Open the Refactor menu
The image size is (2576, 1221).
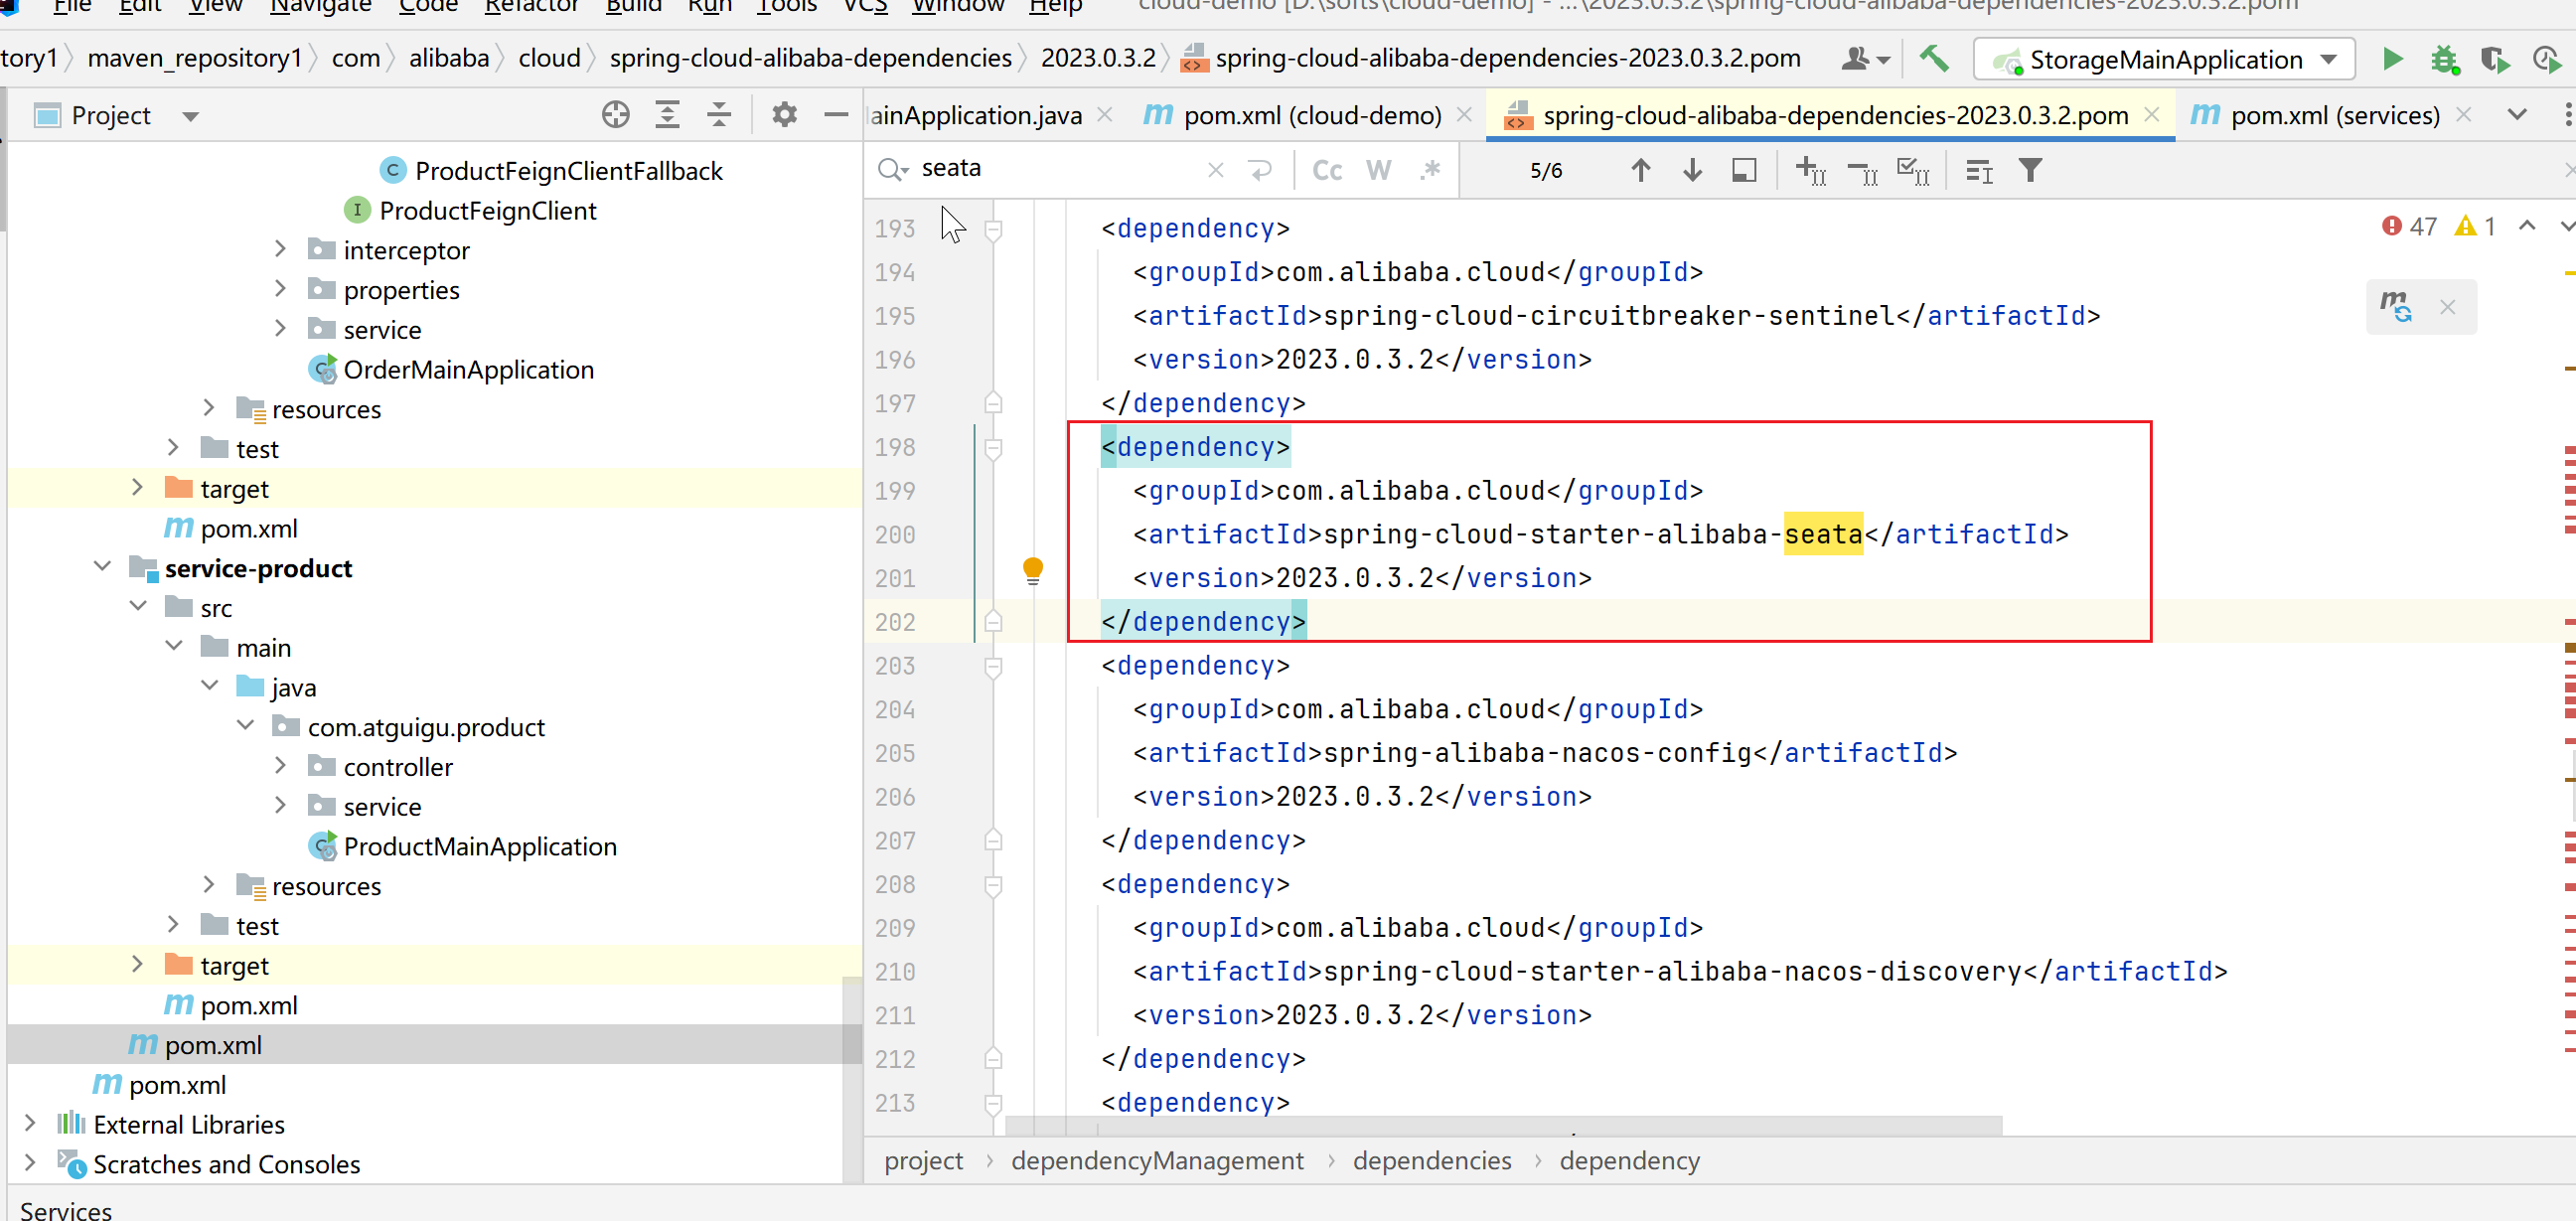531,6
